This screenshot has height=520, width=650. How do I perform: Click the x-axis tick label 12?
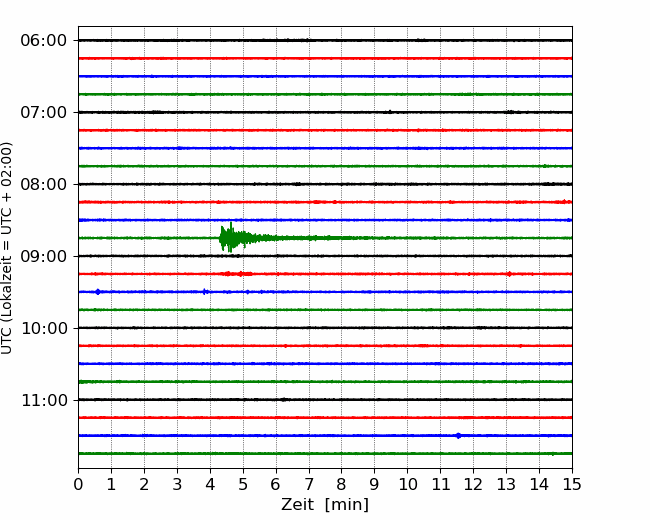point(473,484)
